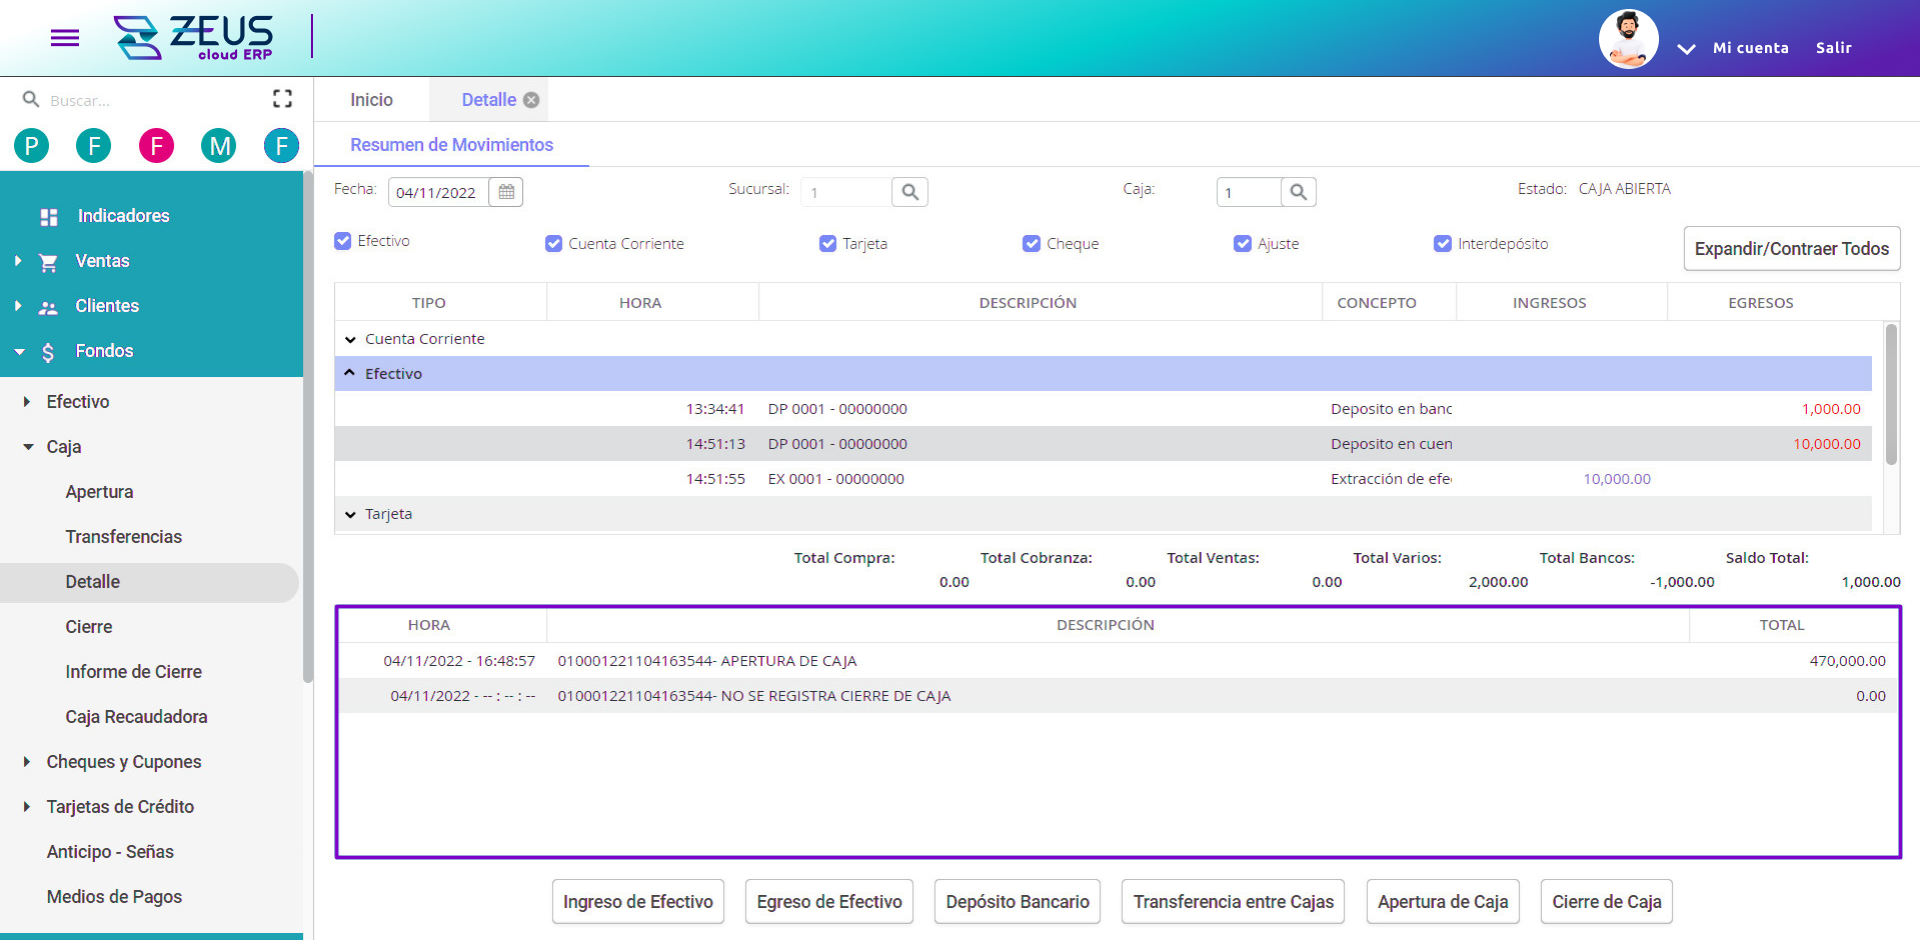Image resolution: width=1920 pixels, height=943 pixels.
Task: Collapse the Efectivo movements group
Action: coord(349,372)
